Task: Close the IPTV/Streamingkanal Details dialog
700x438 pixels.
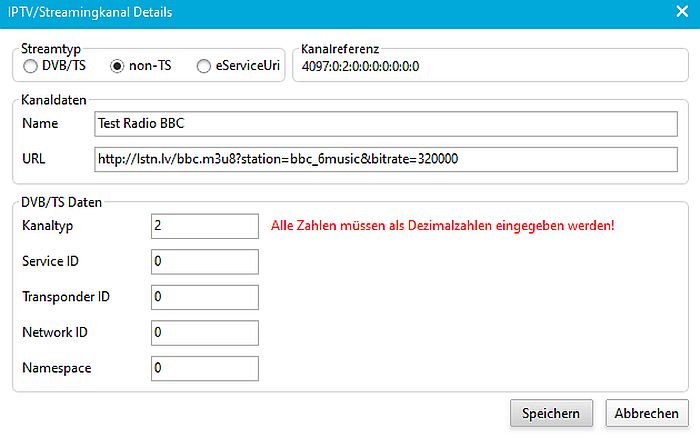Action: click(681, 13)
